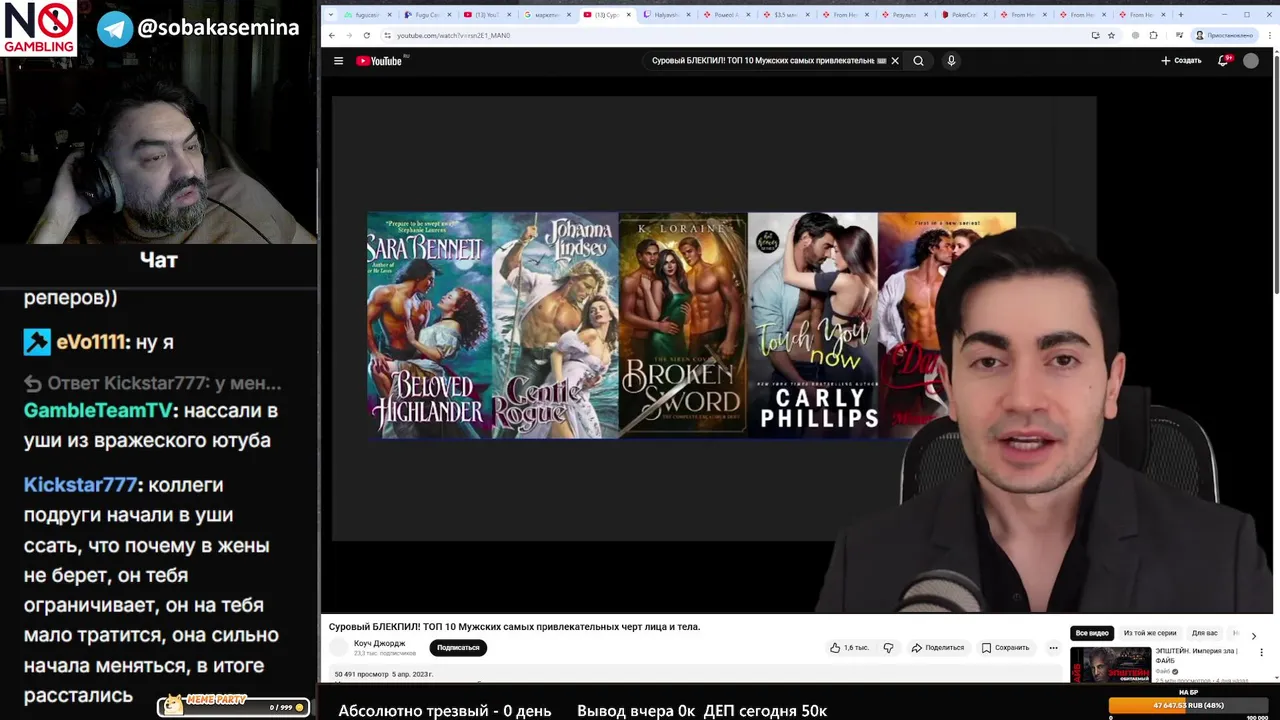Open the Приостановлено profile button

pos(1225,35)
